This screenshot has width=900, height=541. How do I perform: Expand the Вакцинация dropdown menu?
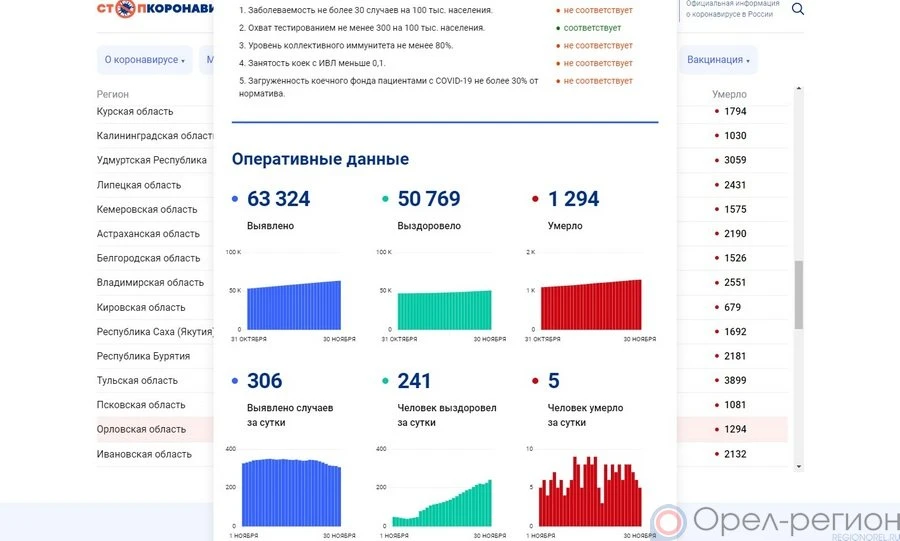[718, 60]
